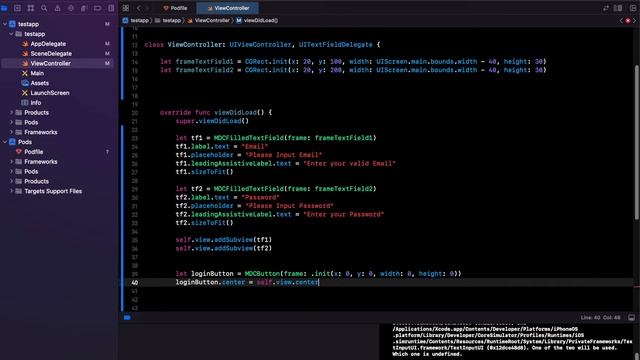Click the Products folder under the Pods project
640x360 pixels.
point(36,181)
